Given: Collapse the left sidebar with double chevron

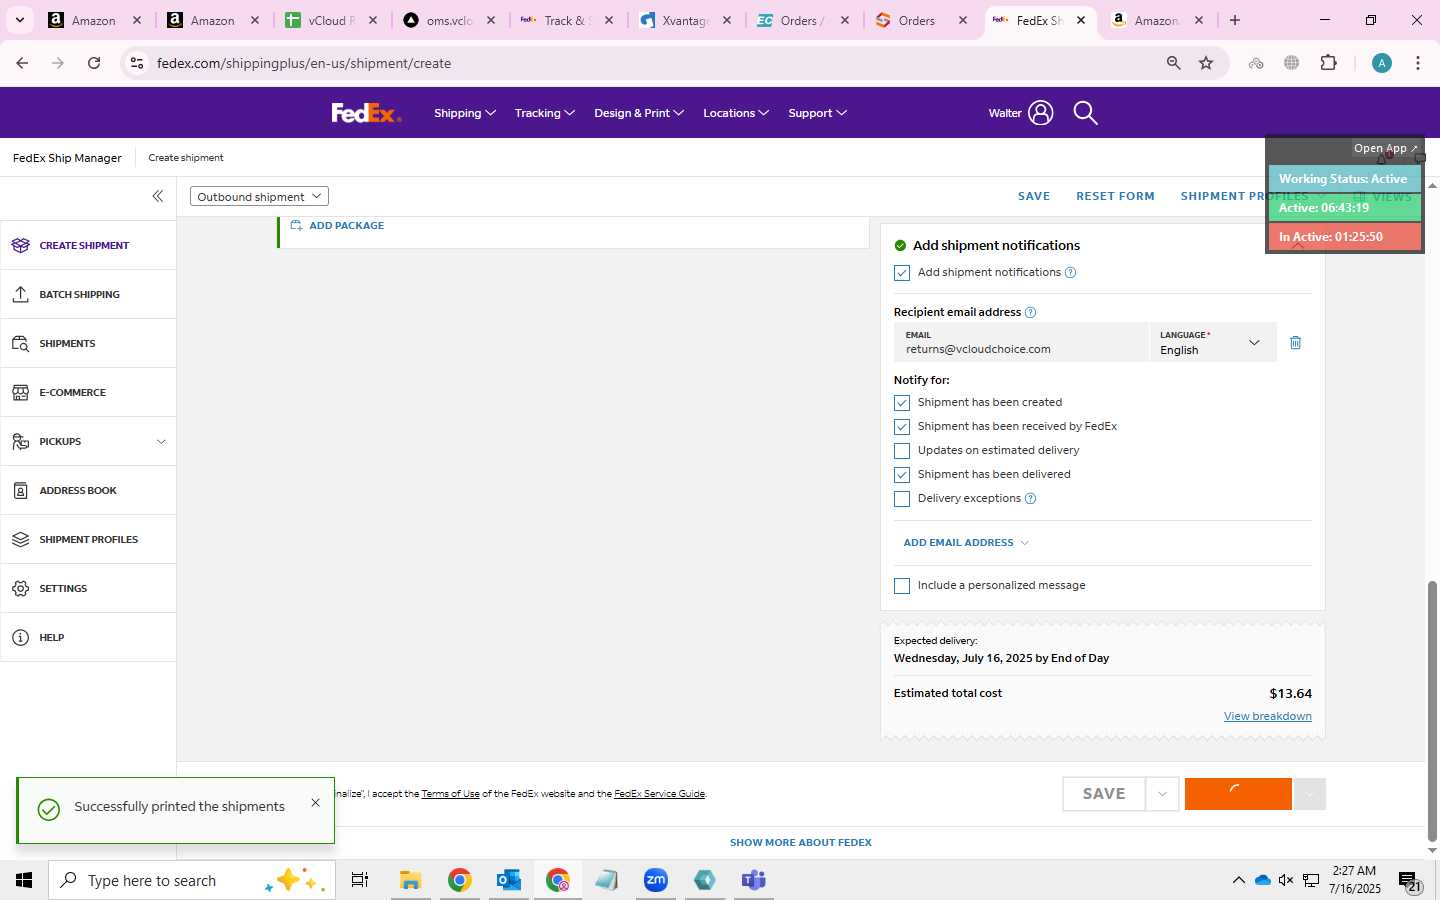Looking at the screenshot, I should (157, 196).
